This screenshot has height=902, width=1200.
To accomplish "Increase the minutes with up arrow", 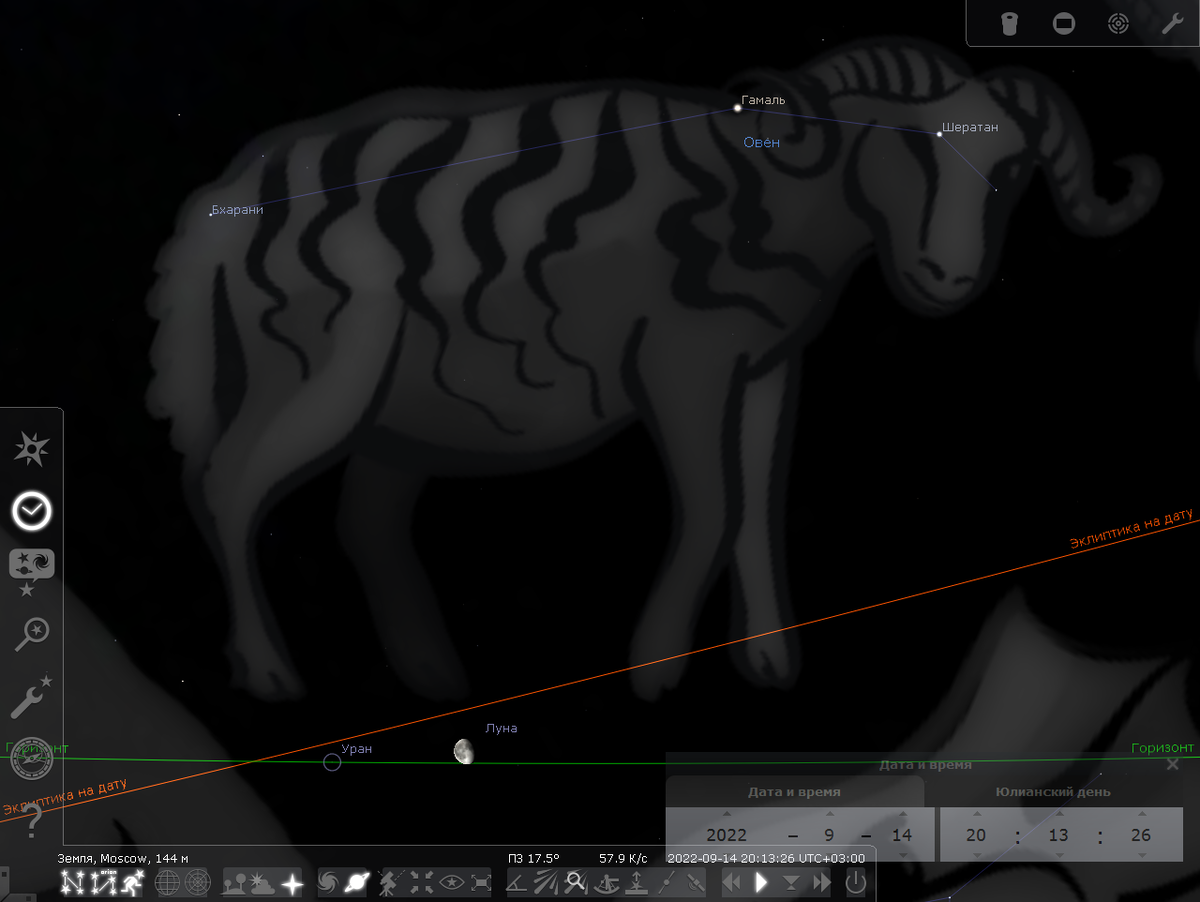I will 1059,814.
